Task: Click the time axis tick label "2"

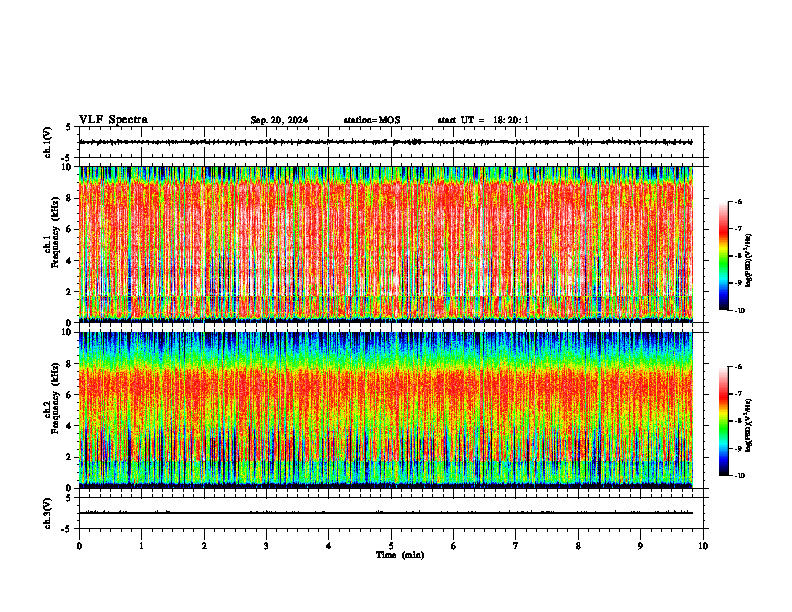Action: pyautogui.click(x=204, y=546)
